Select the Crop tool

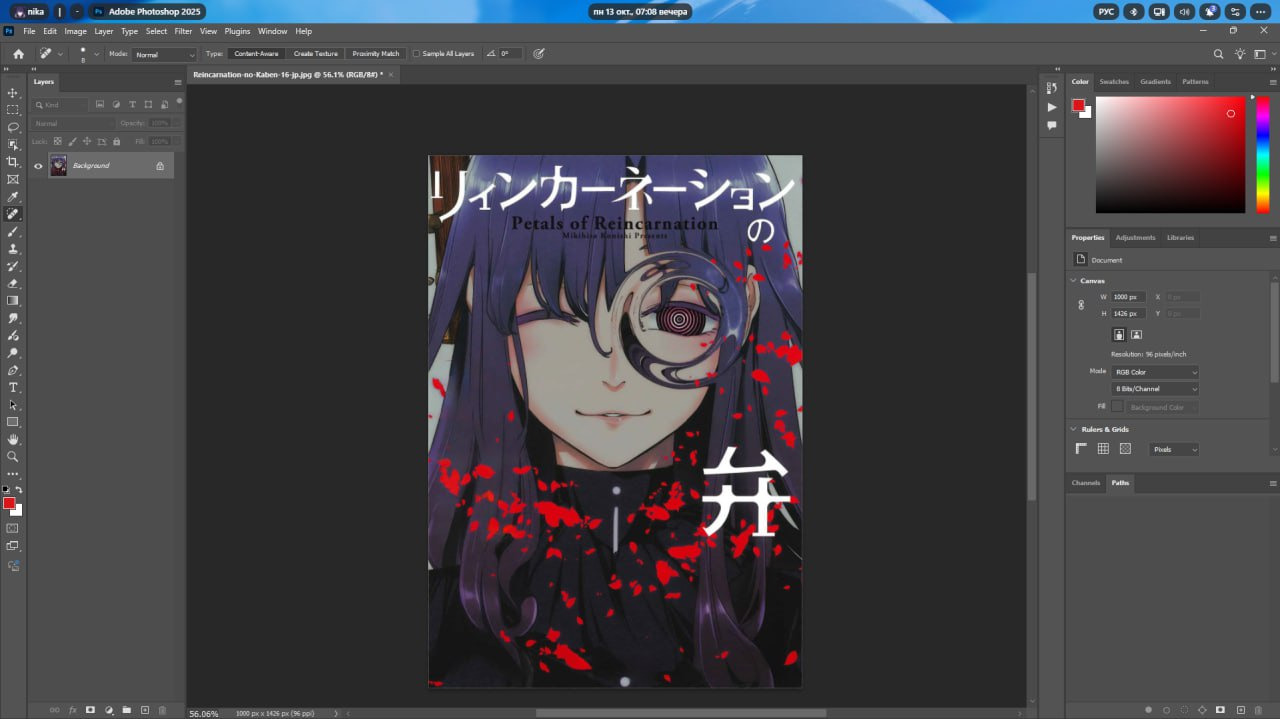[x=13, y=162]
